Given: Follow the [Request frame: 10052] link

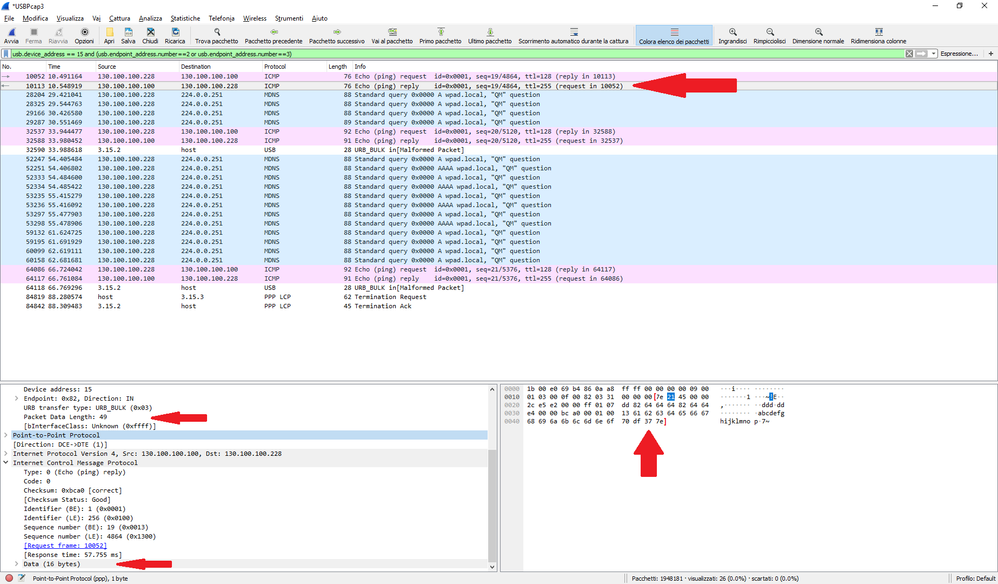Looking at the screenshot, I should (x=65, y=545).
